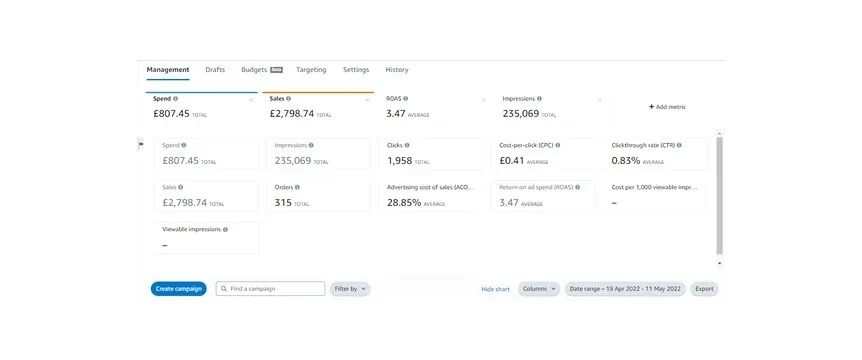
Task: Click info icon beside top Sales metric
Action: [289, 99]
